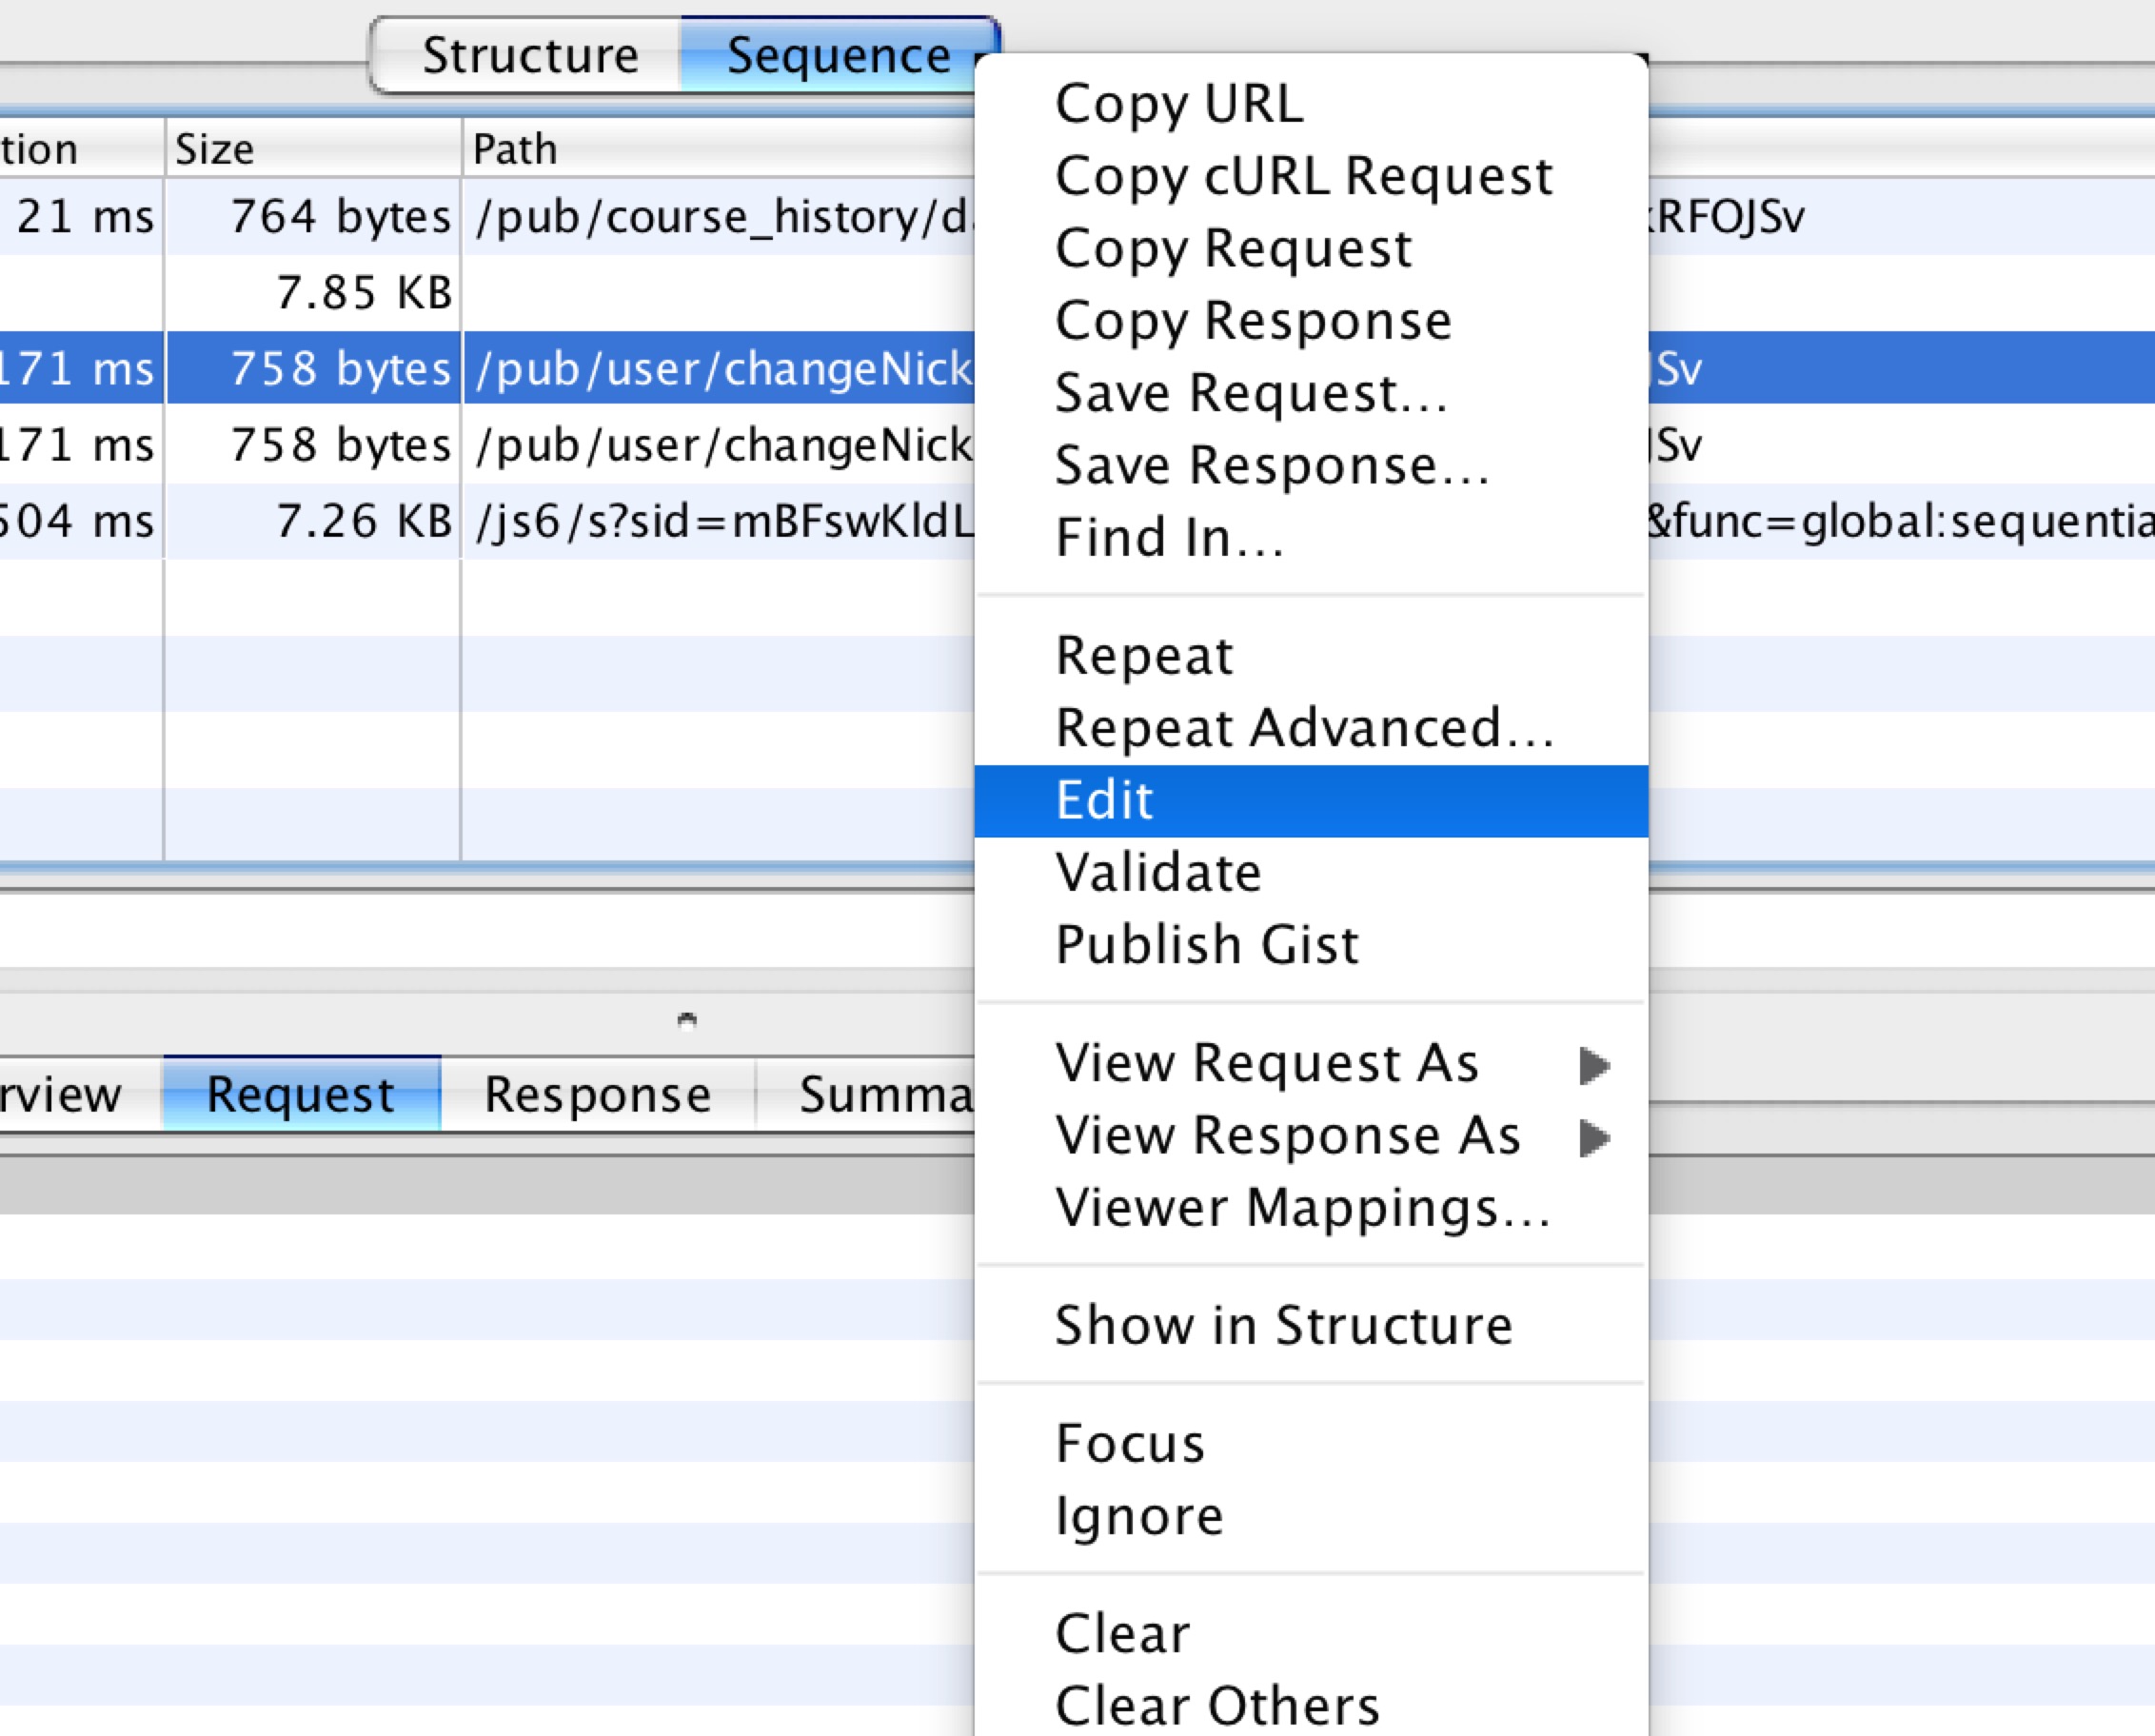Click the Size column header
The height and width of the screenshot is (1736, 2155).
pos(214,149)
